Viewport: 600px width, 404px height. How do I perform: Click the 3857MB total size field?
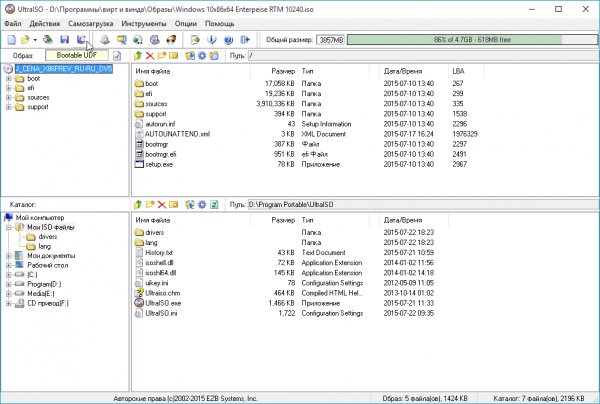click(330, 40)
